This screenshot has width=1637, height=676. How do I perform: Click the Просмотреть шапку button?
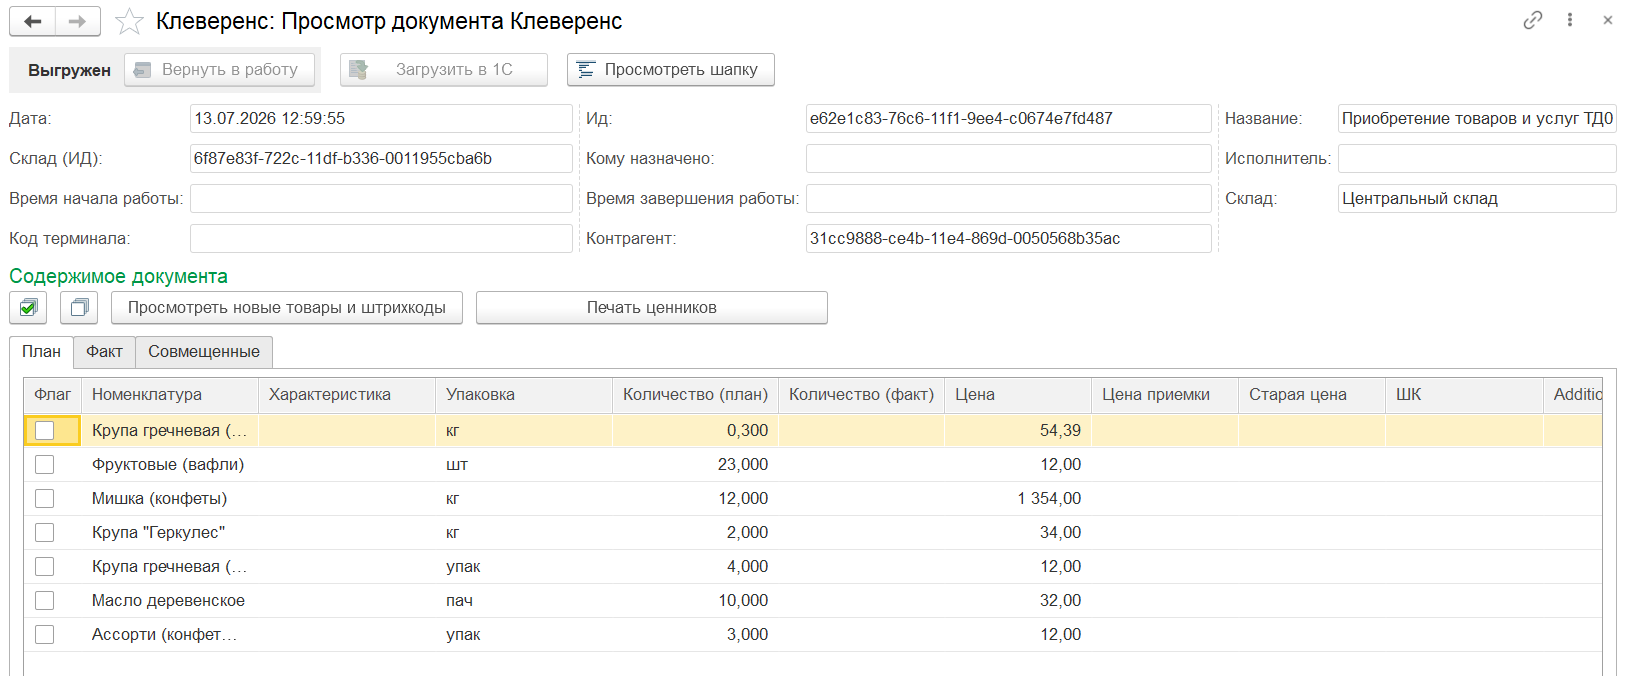[x=671, y=70]
